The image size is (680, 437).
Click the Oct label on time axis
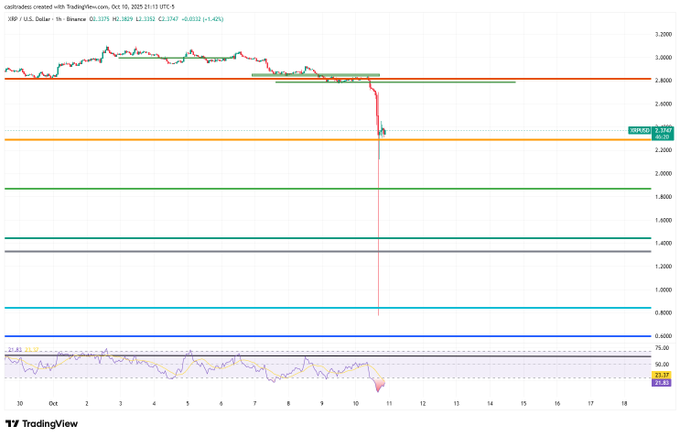click(53, 403)
